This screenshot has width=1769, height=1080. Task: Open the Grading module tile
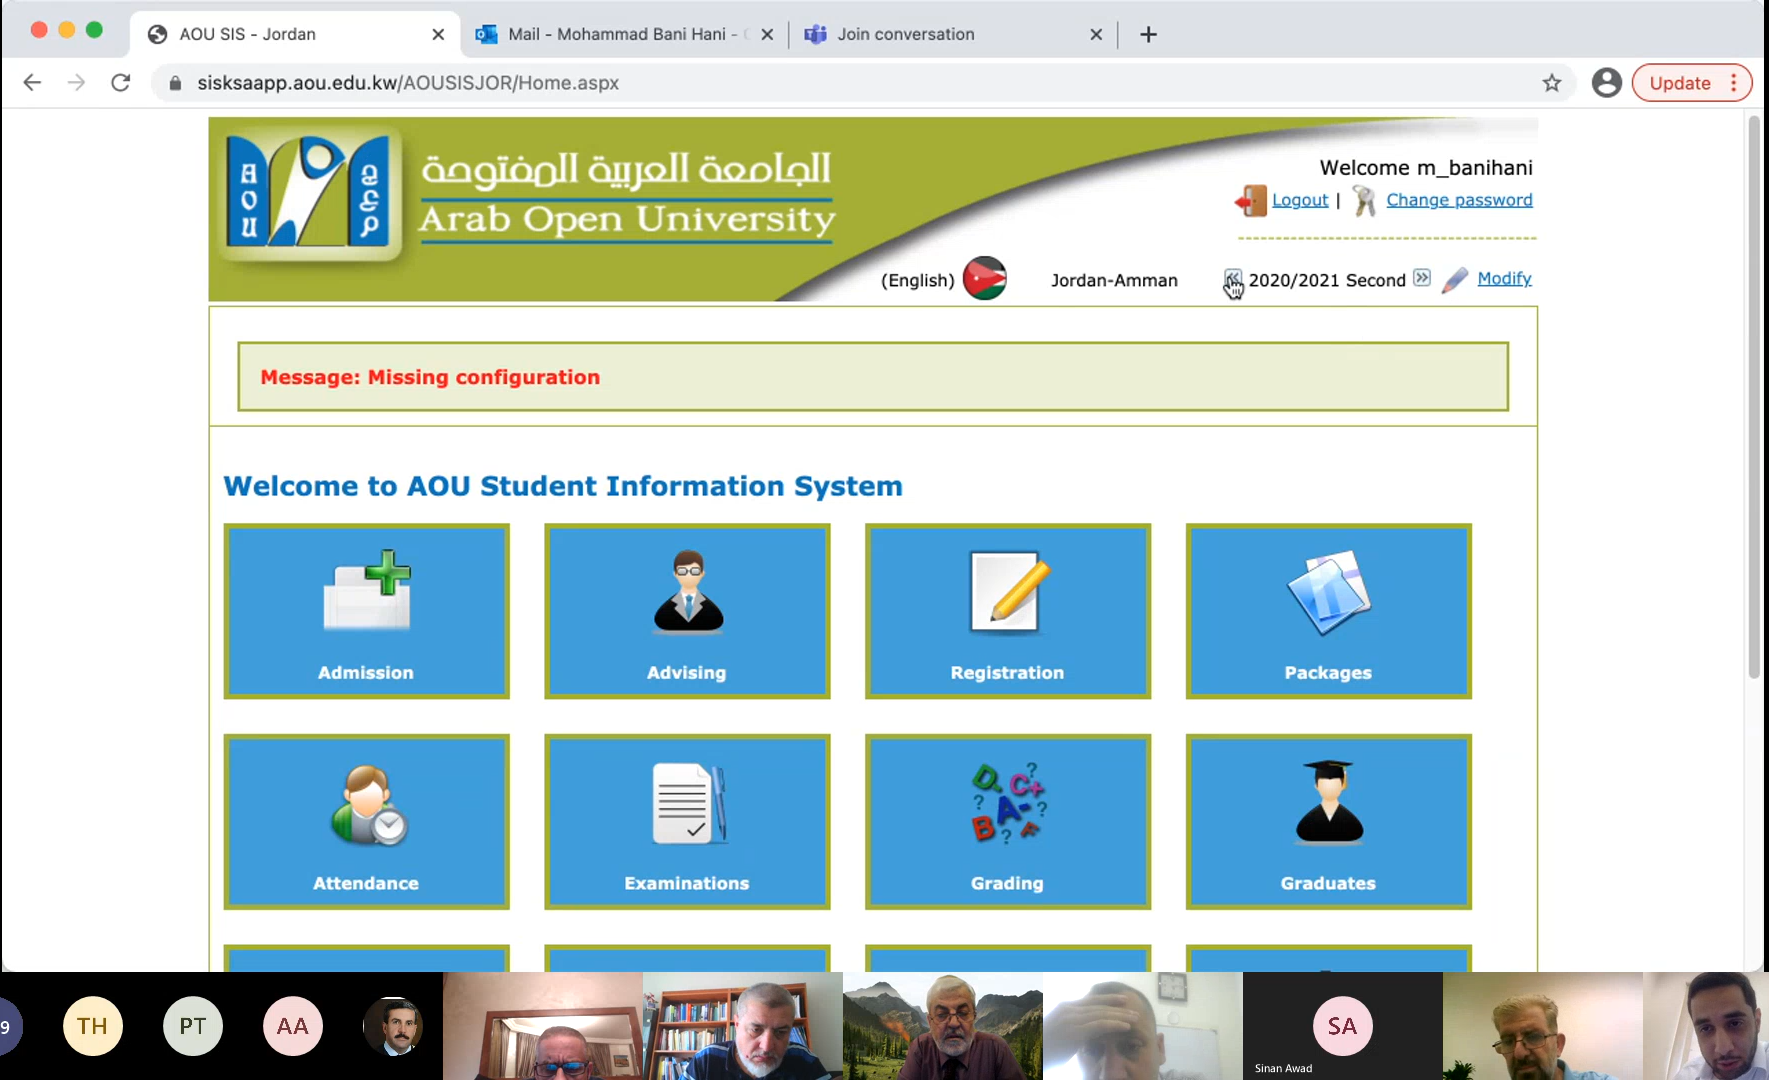pos(1008,822)
